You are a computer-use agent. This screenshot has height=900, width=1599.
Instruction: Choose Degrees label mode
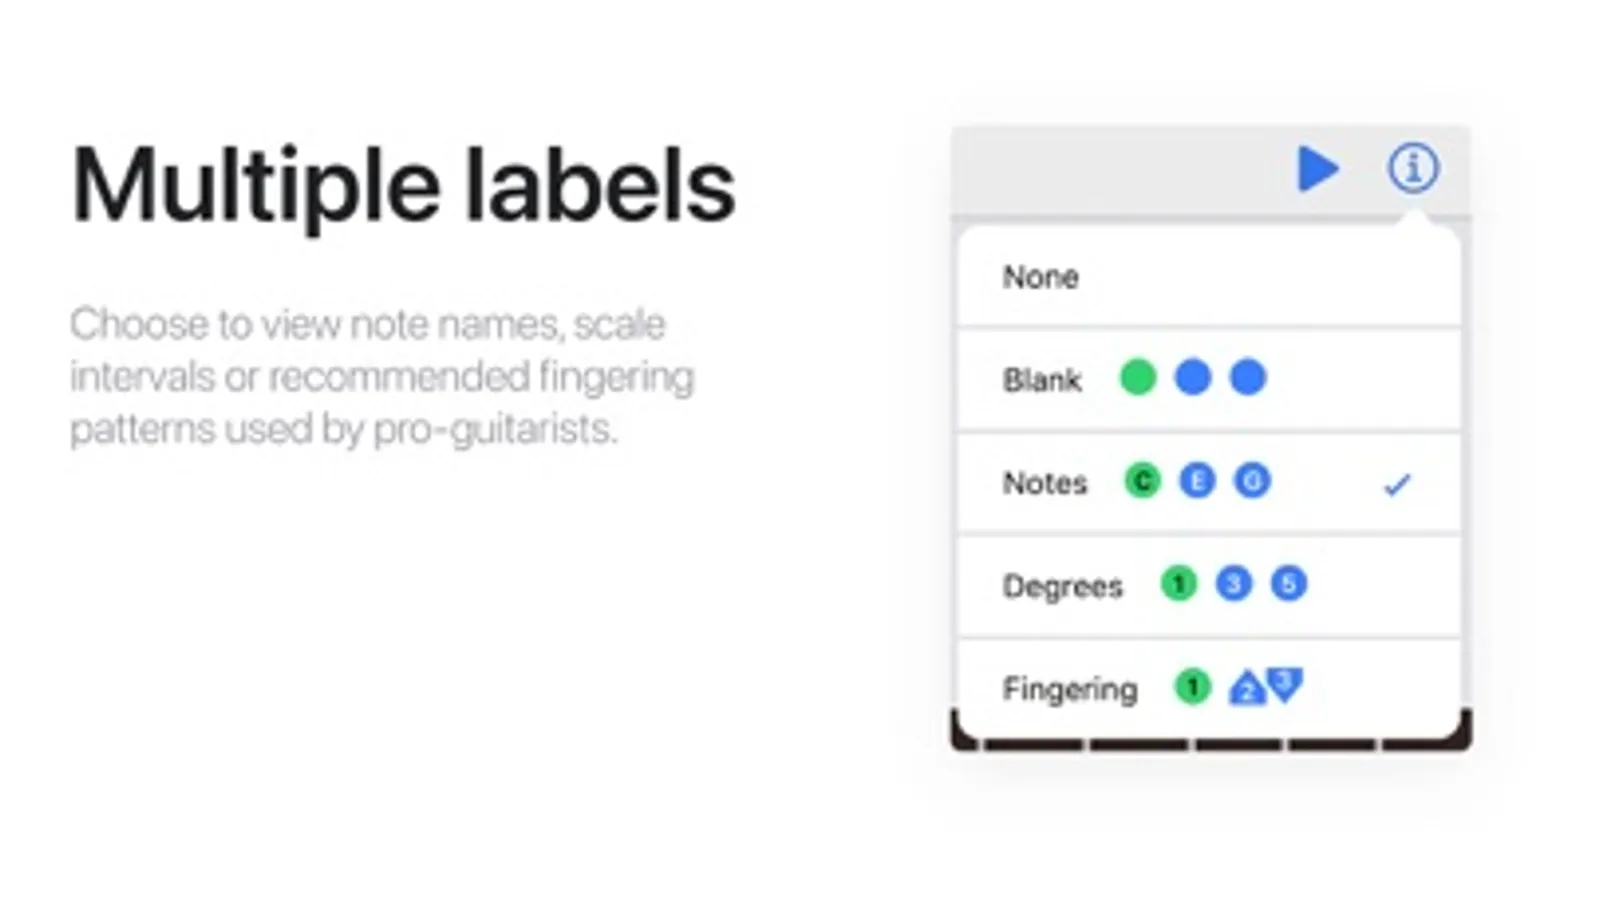1062,586
